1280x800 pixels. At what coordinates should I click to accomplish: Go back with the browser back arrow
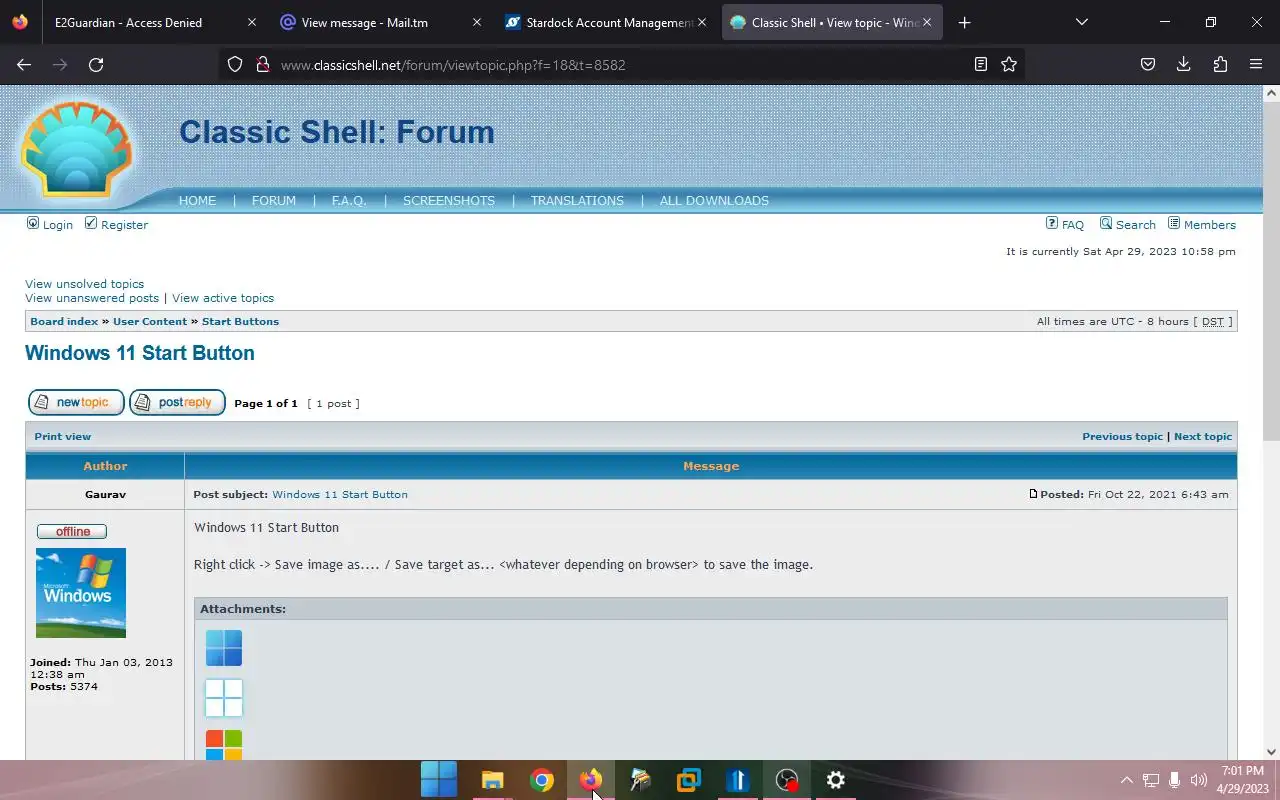tap(24, 64)
